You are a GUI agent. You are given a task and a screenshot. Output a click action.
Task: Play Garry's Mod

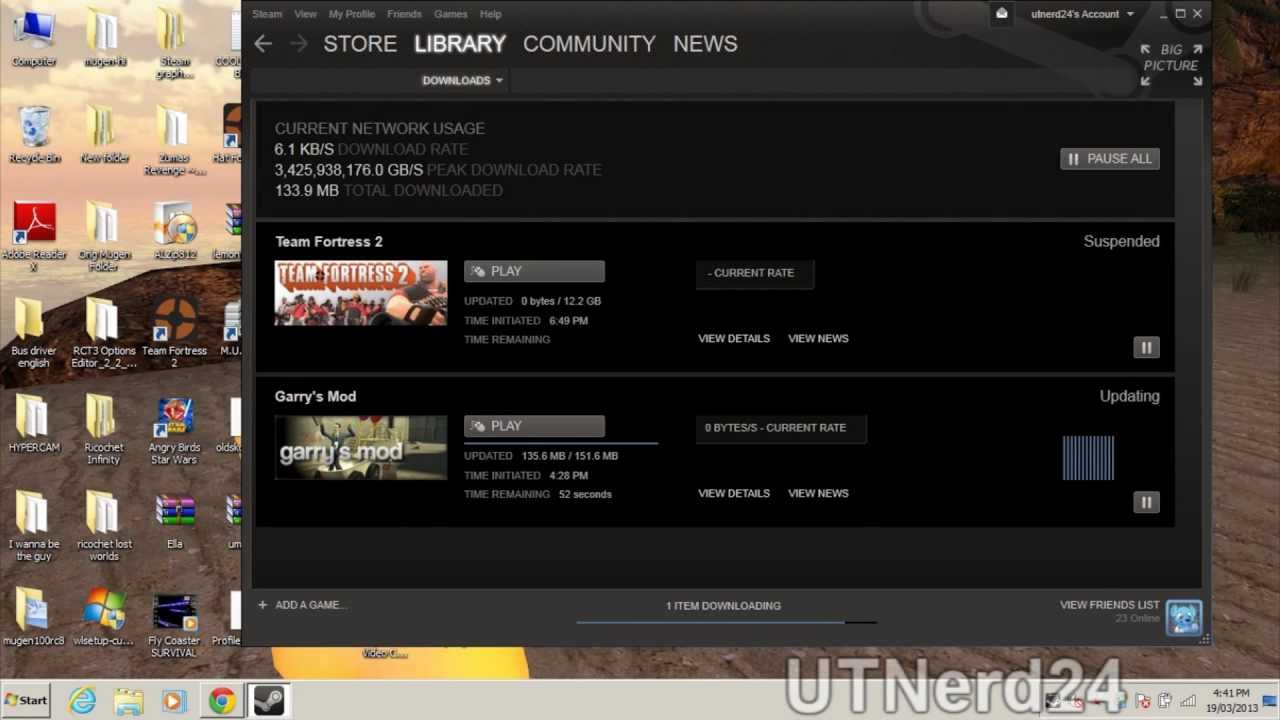[x=534, y=426]
